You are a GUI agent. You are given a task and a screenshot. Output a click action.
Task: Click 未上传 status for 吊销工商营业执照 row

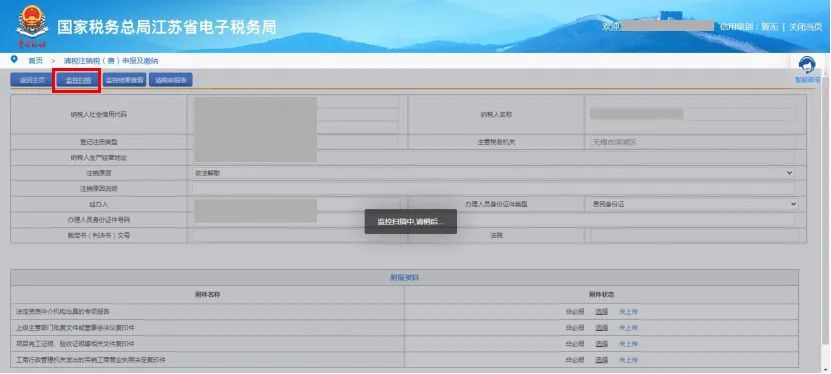tap(629, 360)
